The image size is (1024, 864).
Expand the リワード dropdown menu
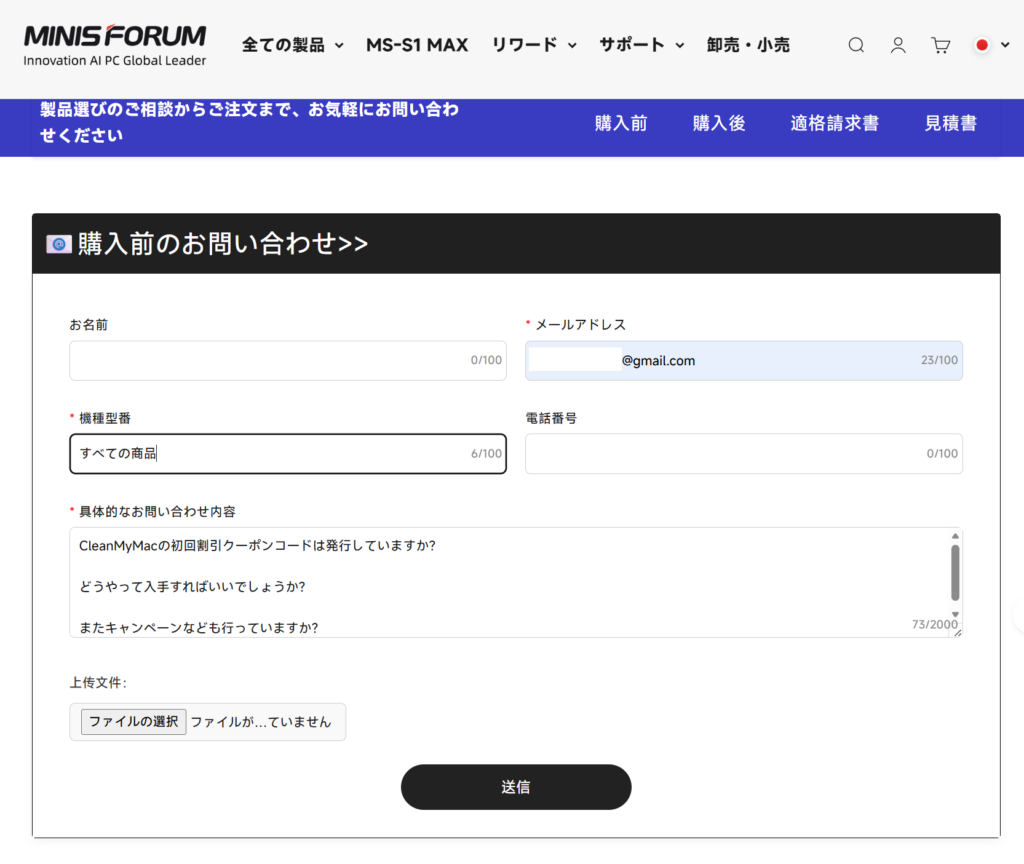click(x=534, y=45)
